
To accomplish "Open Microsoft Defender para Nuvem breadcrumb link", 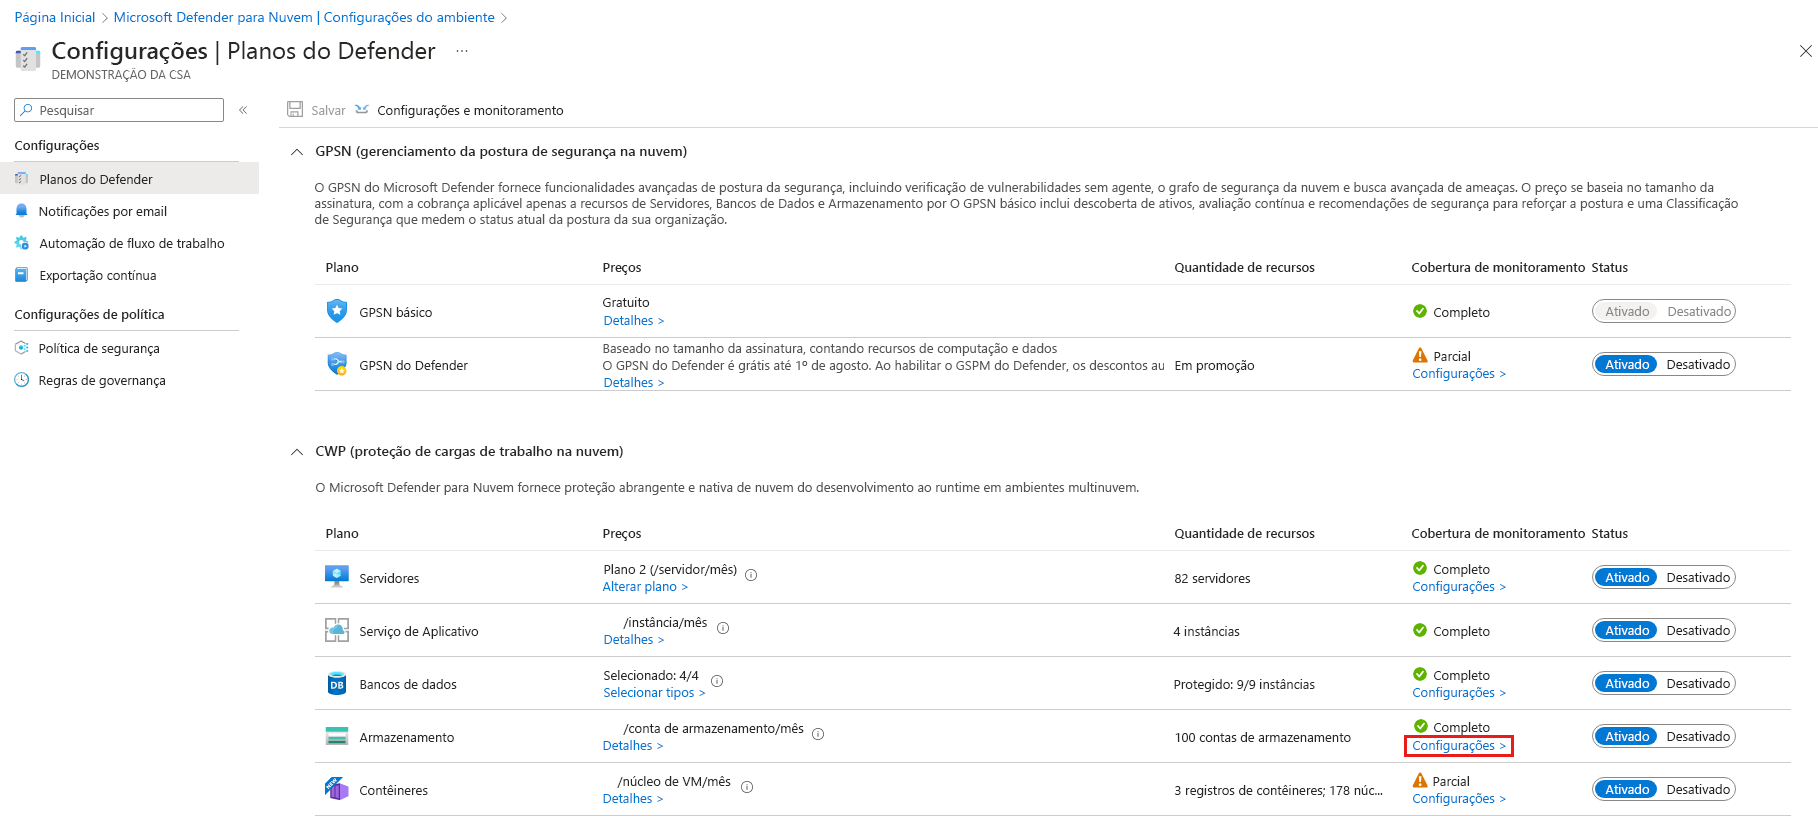I will (x=304, y=17).
